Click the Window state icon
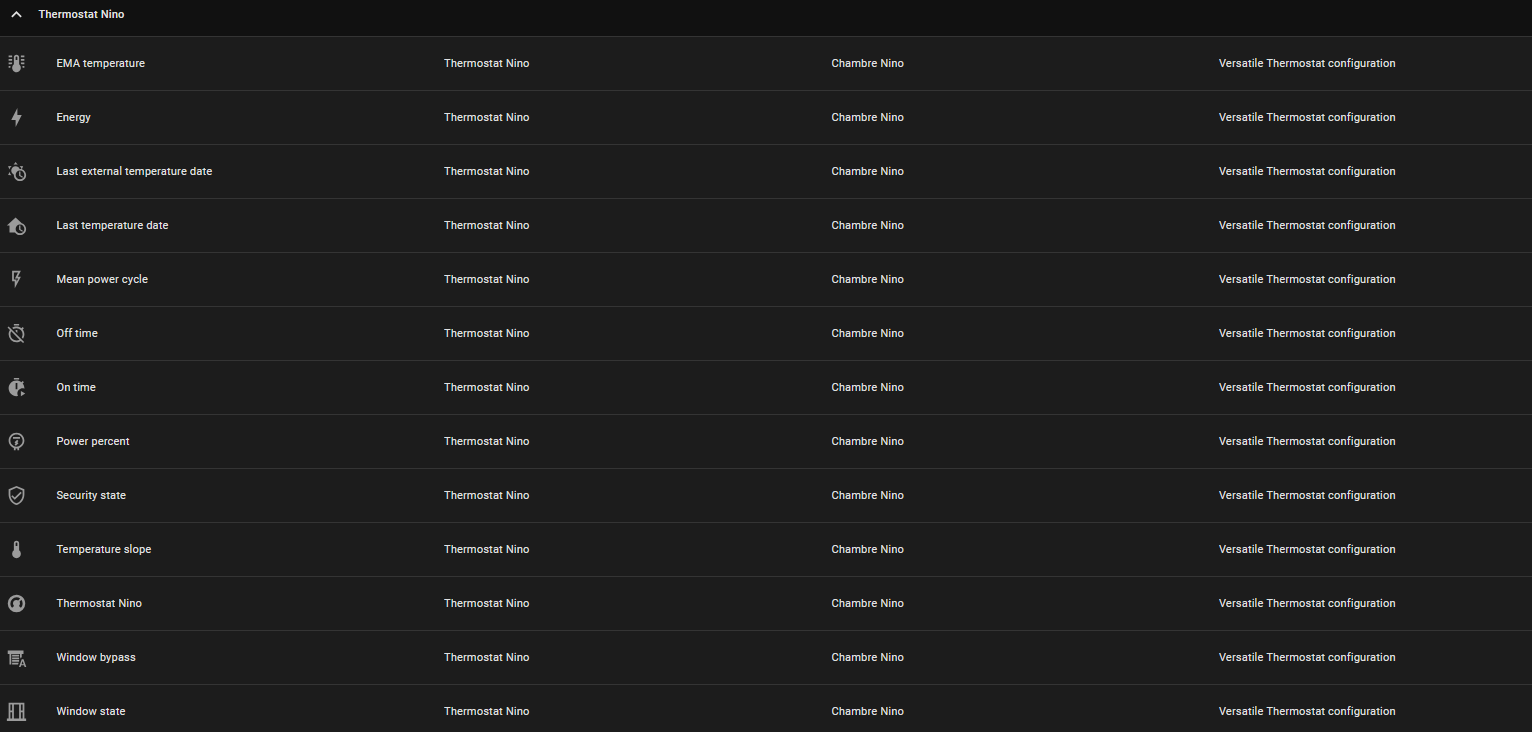The height and width of the screenshot is (732, 1532). click(16, 711)
